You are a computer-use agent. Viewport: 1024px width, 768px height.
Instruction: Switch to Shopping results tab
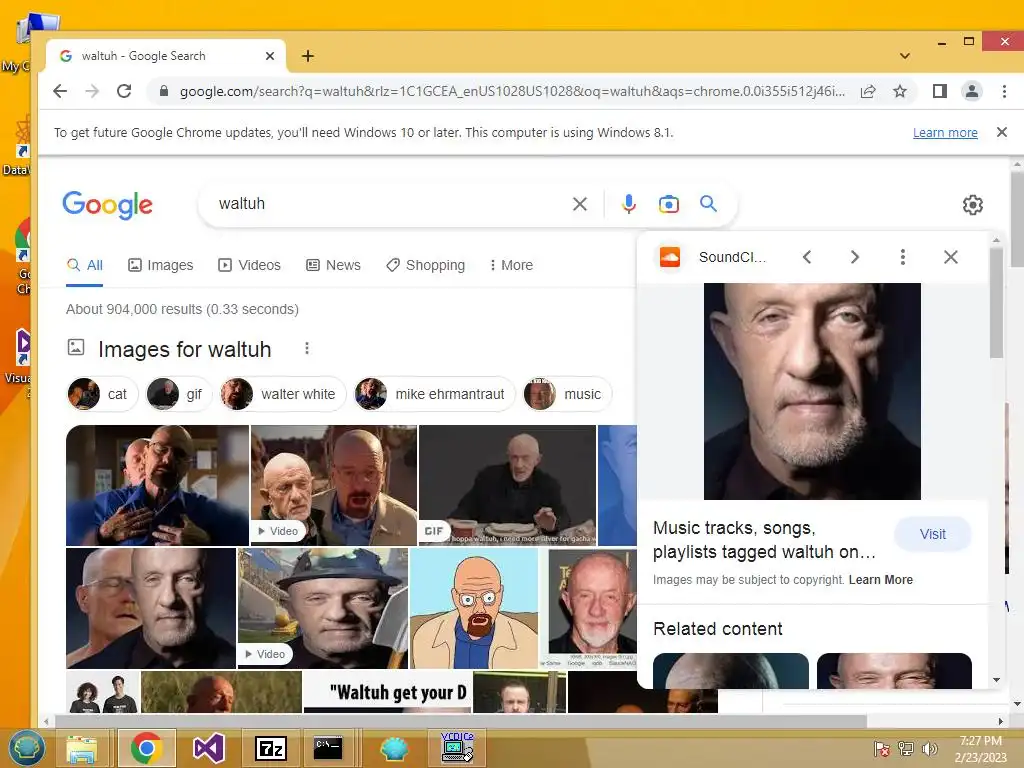click(x=425, y=265)
